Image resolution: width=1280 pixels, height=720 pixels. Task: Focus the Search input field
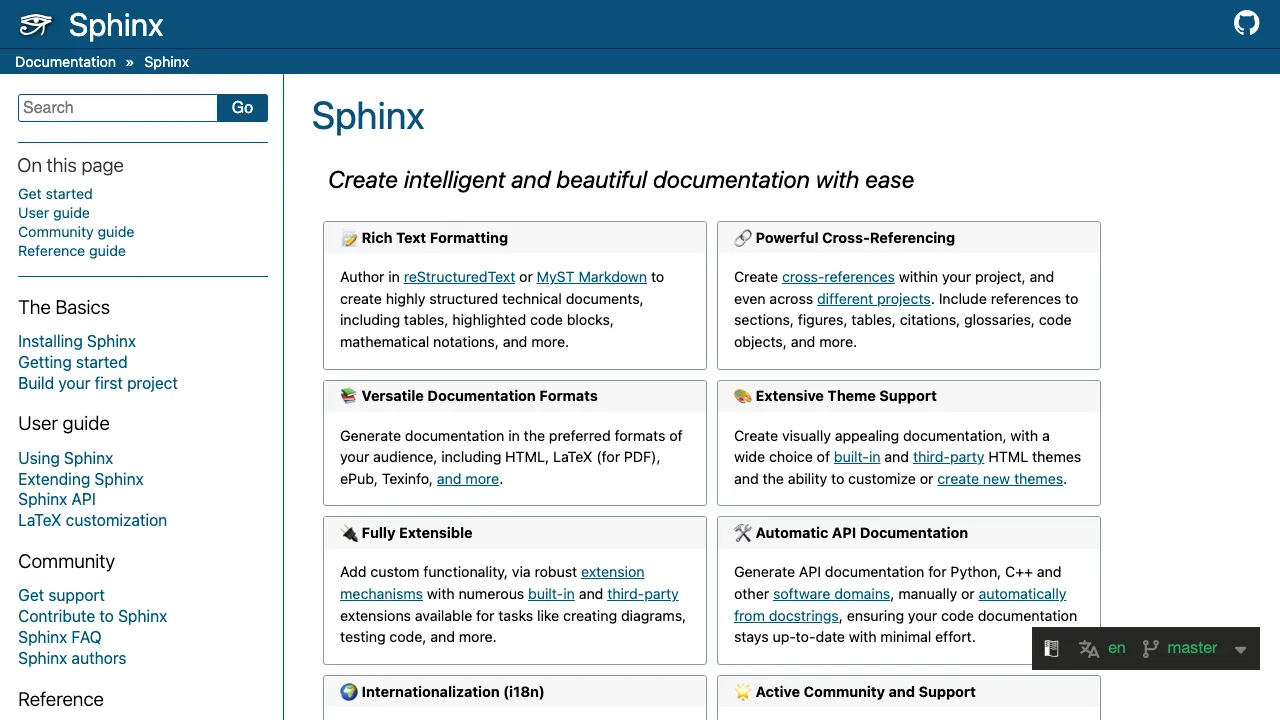[x=118, y=108]
